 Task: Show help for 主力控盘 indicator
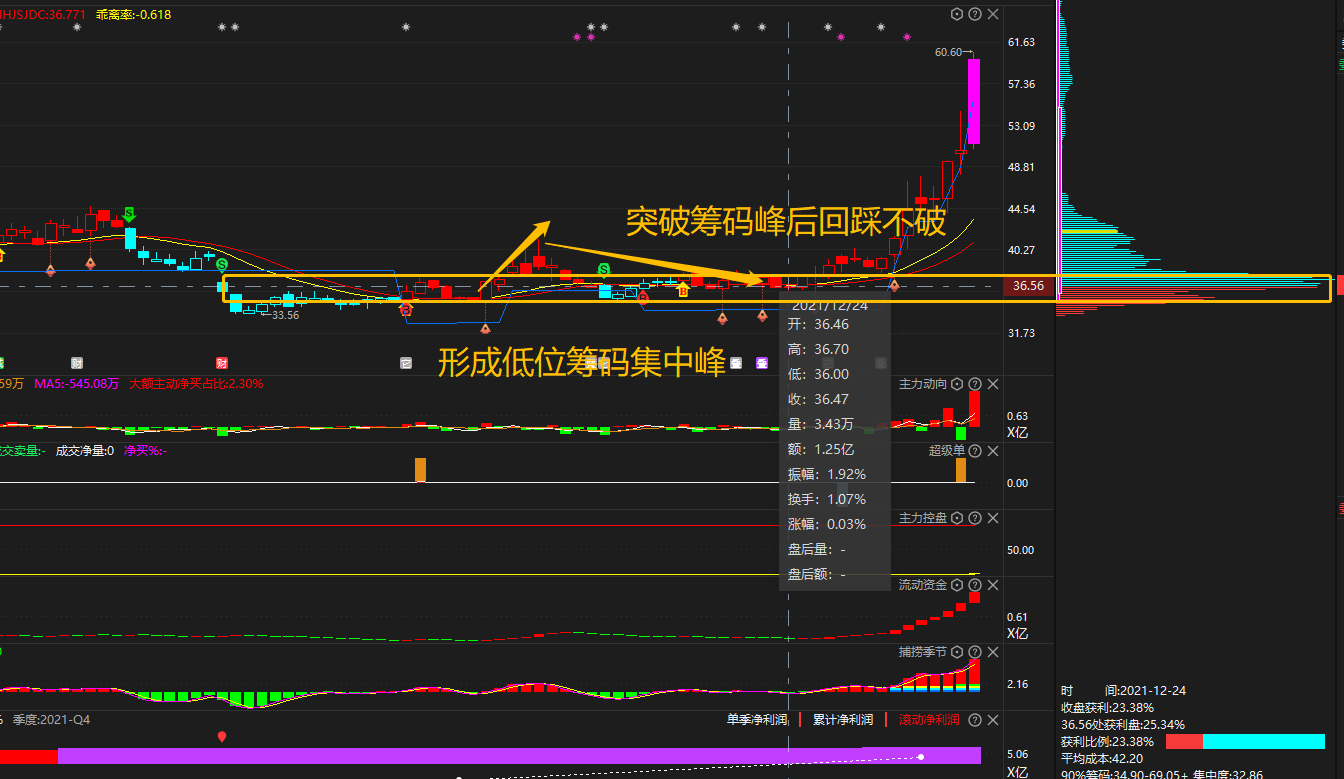tap(975, 518)
